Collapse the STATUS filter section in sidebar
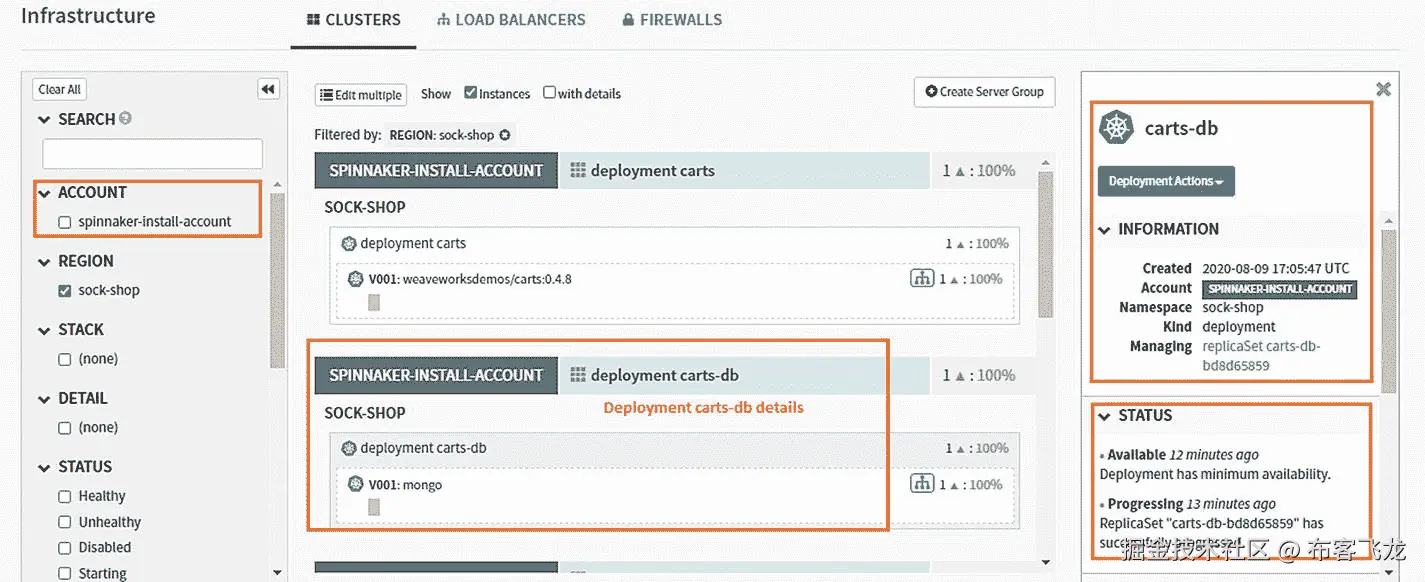The width and height of the screenshot is (1425, 582). tap(44, 467)
